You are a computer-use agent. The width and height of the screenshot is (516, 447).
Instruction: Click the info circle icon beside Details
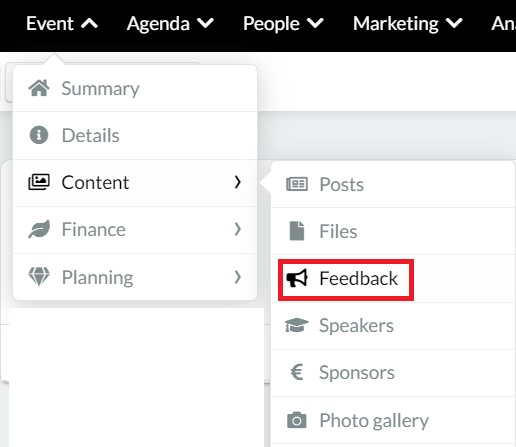pyautogui.click(x=39, y=135)
